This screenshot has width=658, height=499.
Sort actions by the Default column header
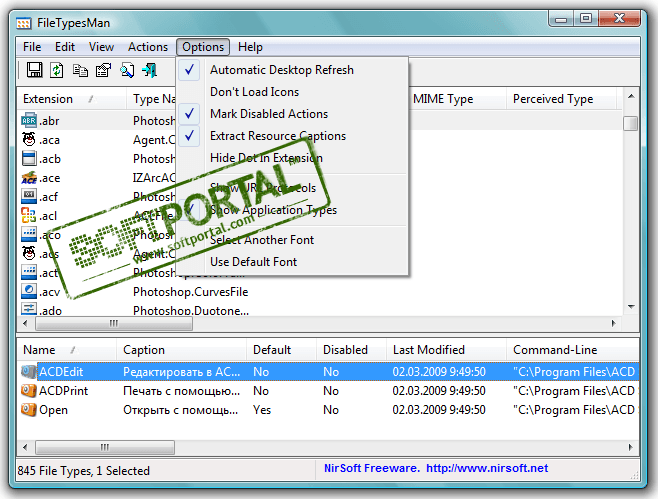[x=281, y=350]
